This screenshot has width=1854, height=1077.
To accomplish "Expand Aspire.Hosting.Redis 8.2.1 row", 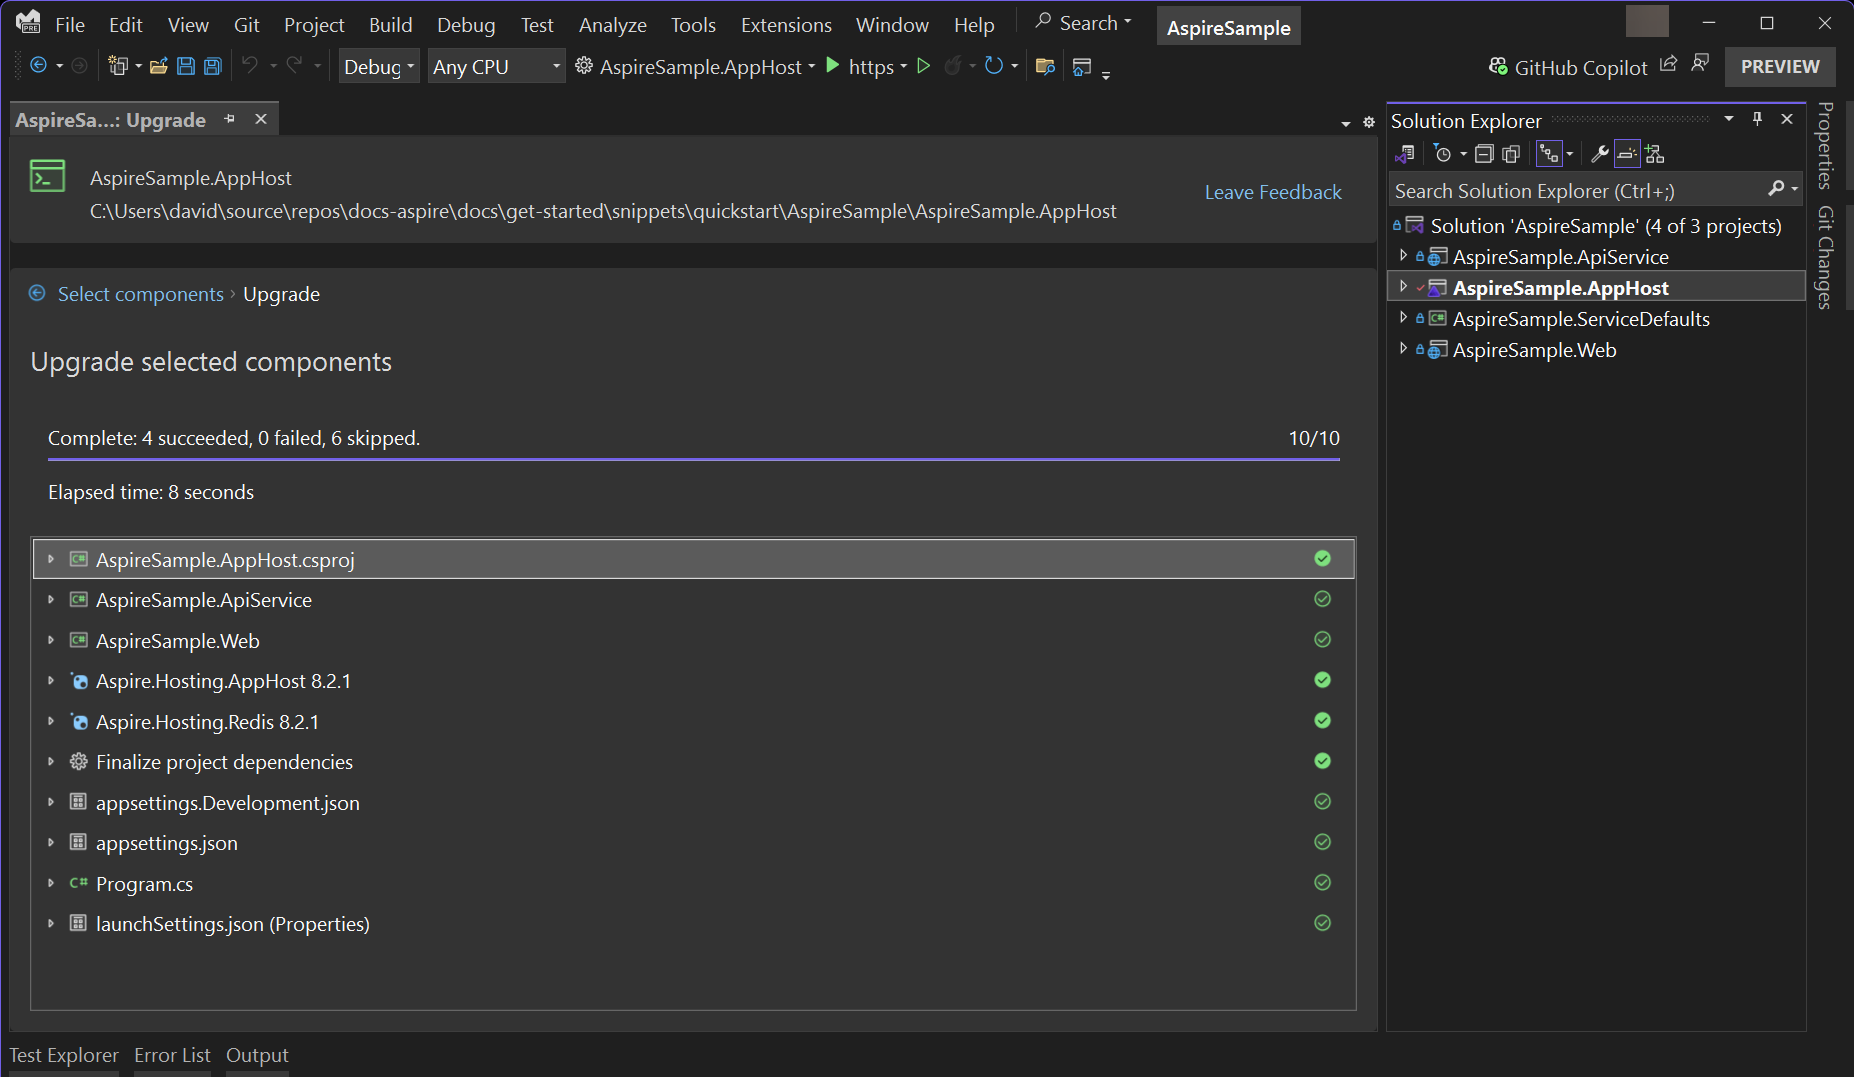I will coord(51,721).
